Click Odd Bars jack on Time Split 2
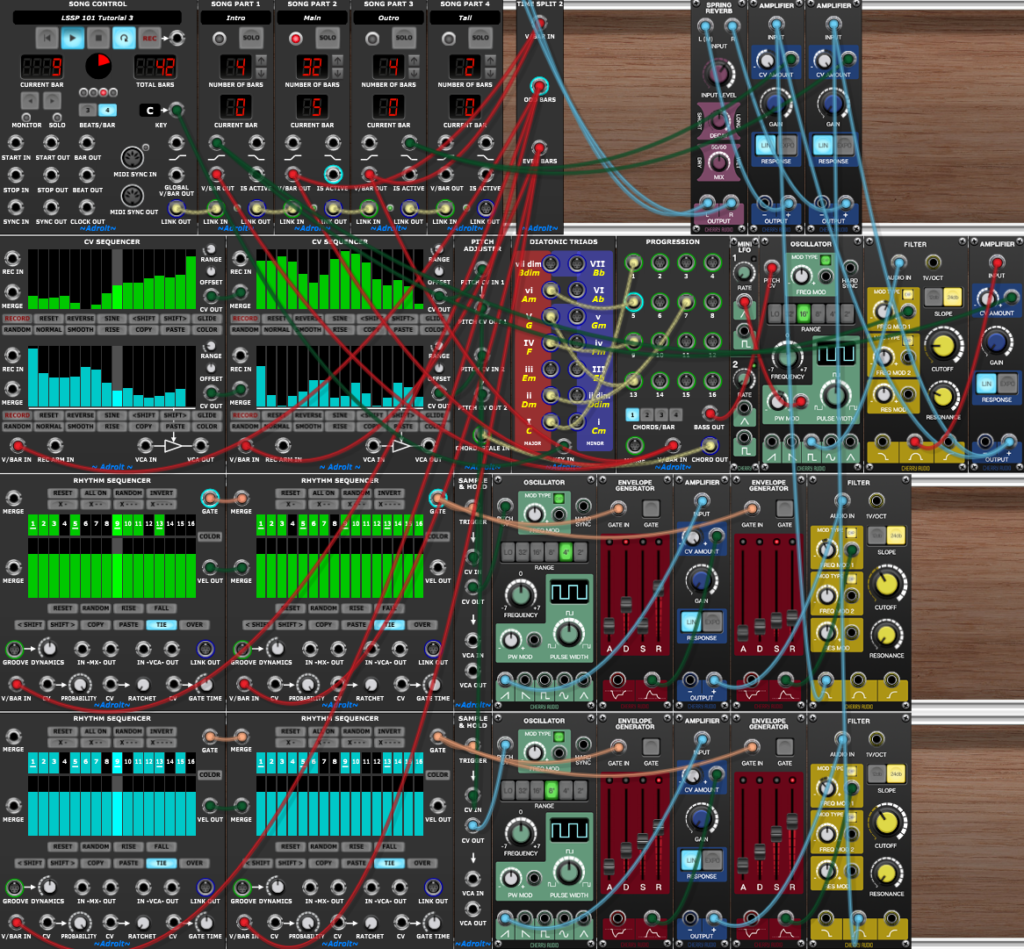The height and width of the screenshot is (949, 1024). [x=539, y=86]
